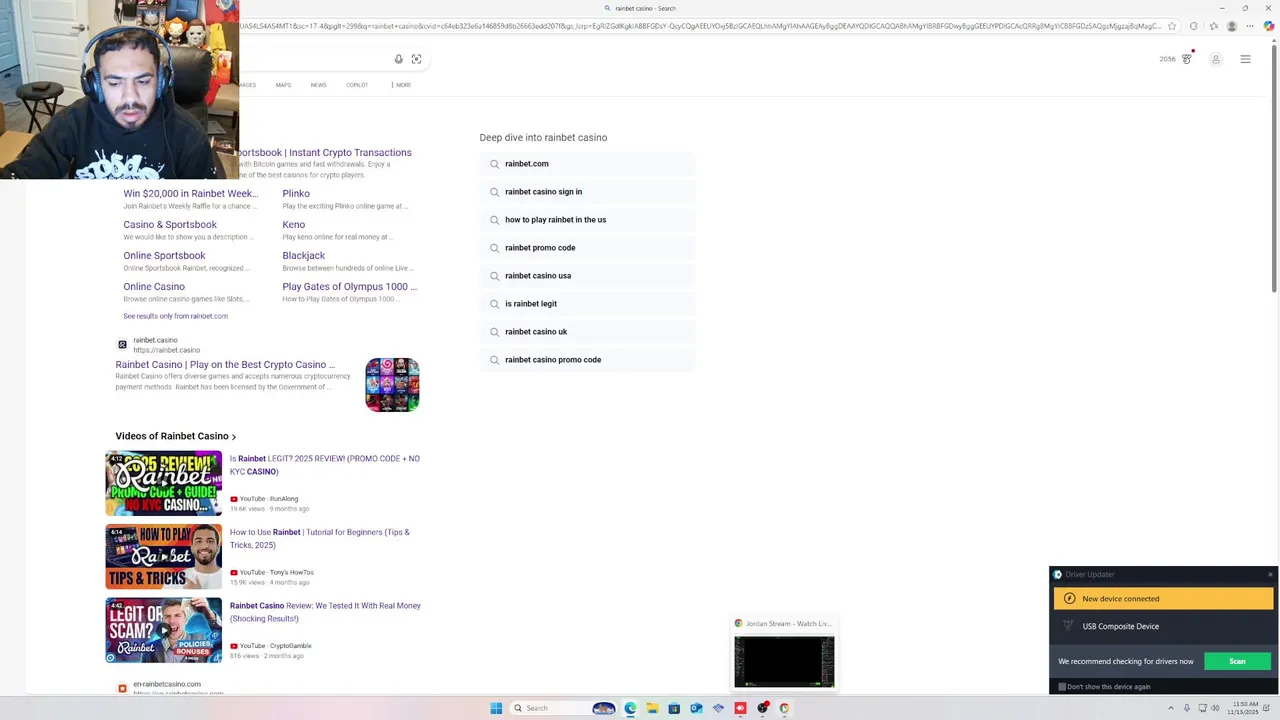The height and width of the screenshot is (720, 1280).
Task: Switch to the COPILOT search tab
Action: (357, 85)
